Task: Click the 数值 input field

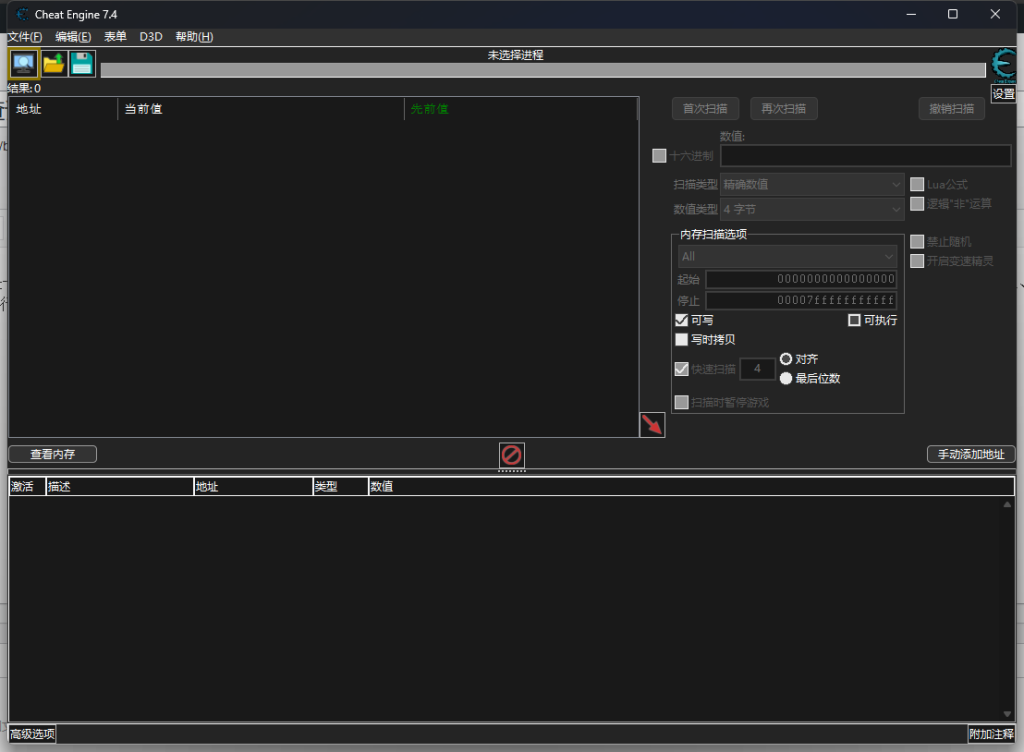Action: 865,156
